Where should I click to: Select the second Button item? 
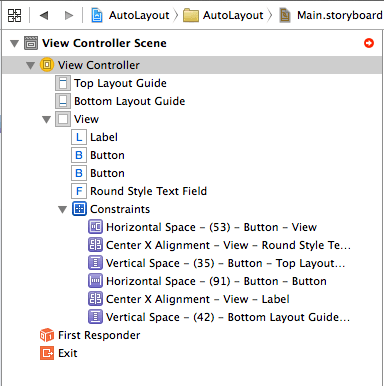[107, 173]
